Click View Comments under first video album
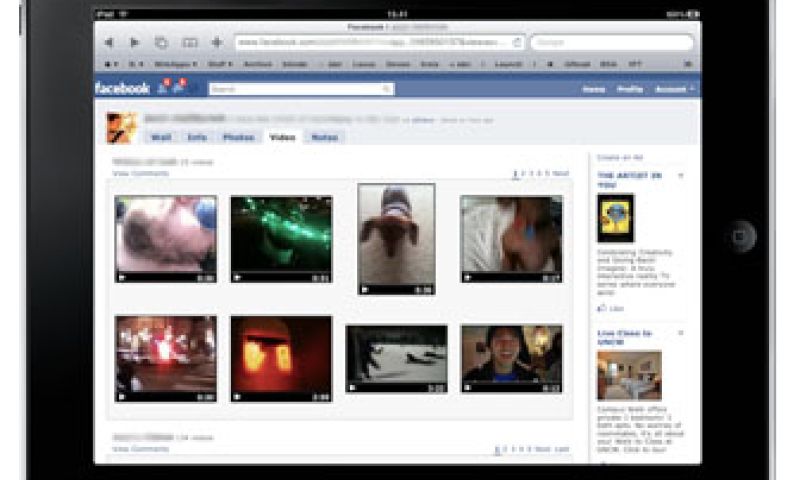Viewport: 800px width, 480px height. coord(140,173)
